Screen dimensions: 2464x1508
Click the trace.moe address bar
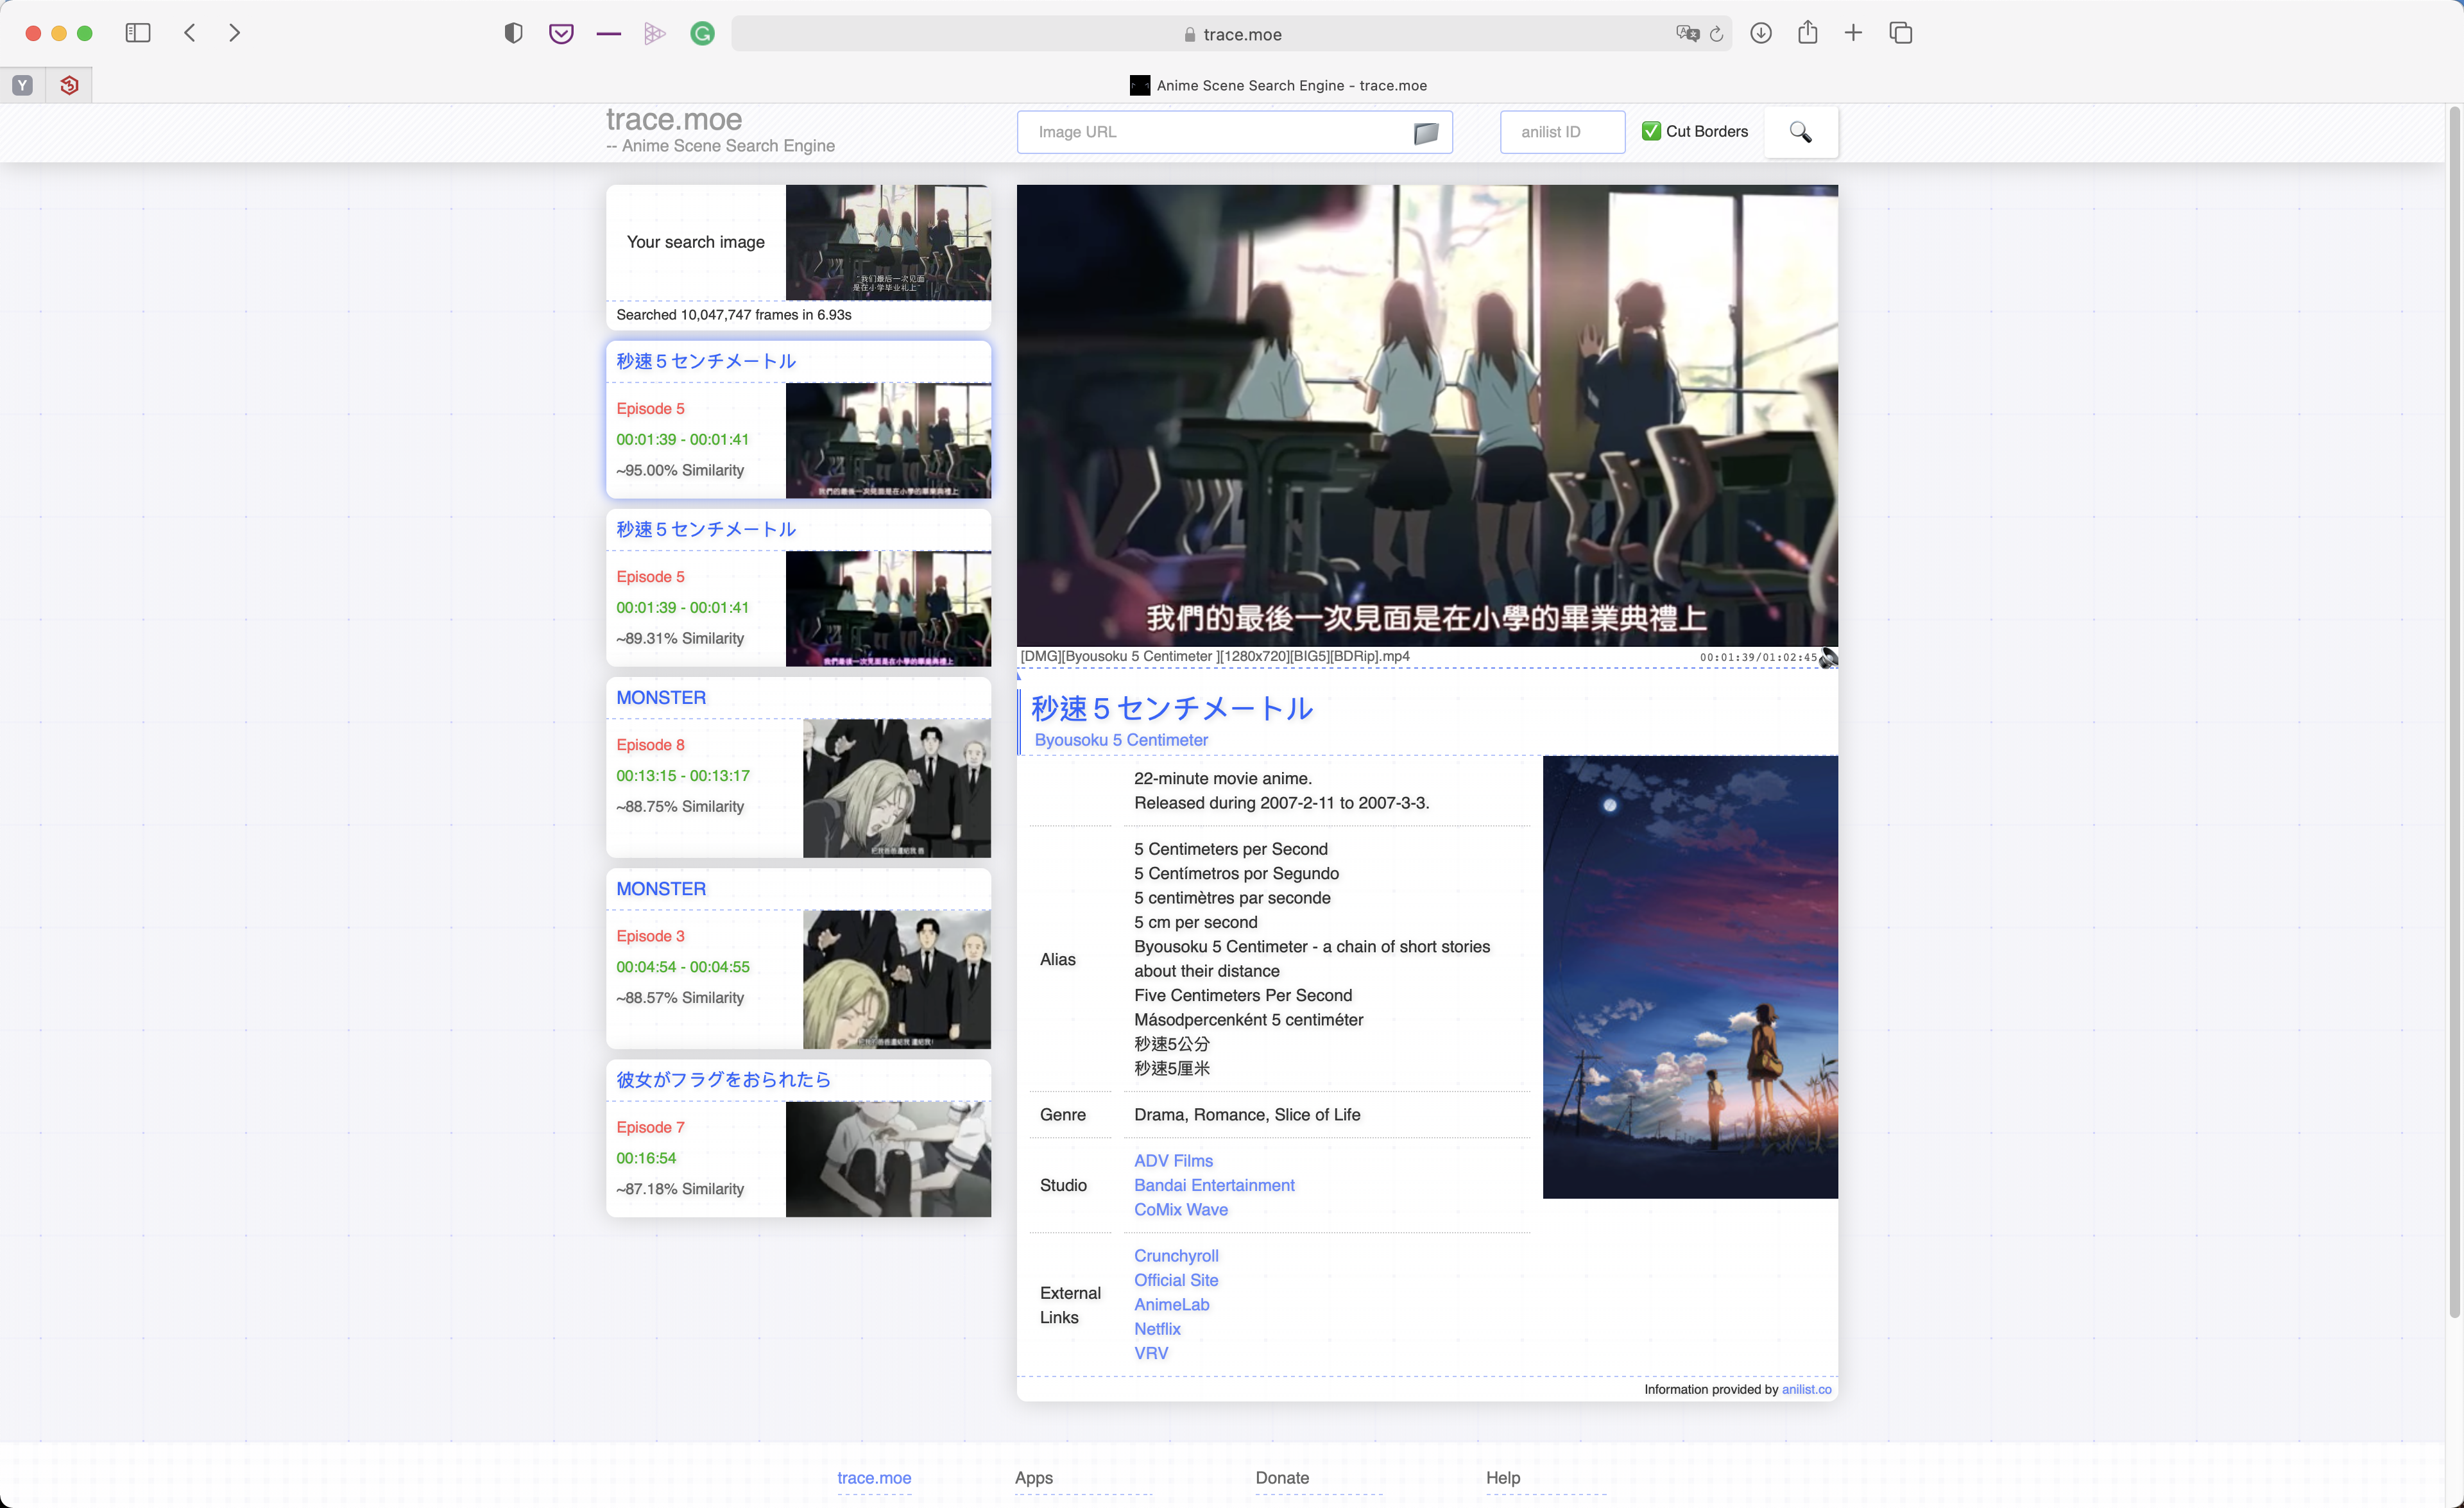[x=1232, y=34]
